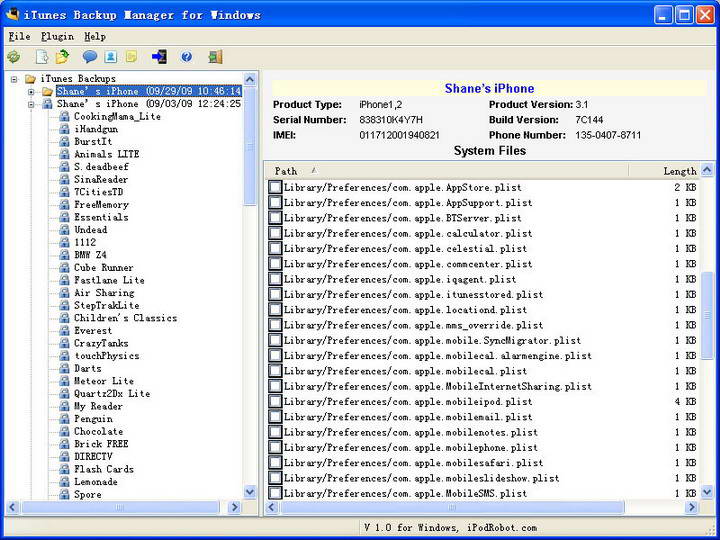Screen dimensions: 720x540
Task: Click the lock icon beside Cube Runner
Action: 65,268
